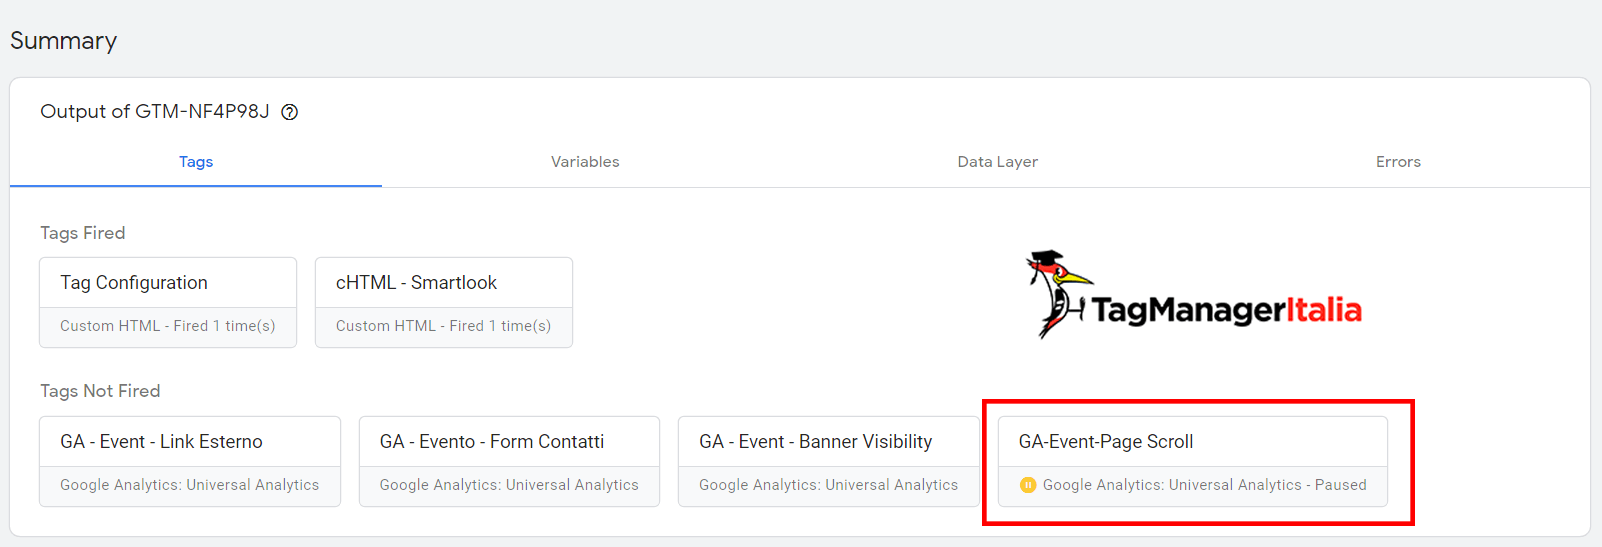Open the Tag Configuration fired tag card
The image size is (1602, 547).
click(x=168, y=303)
